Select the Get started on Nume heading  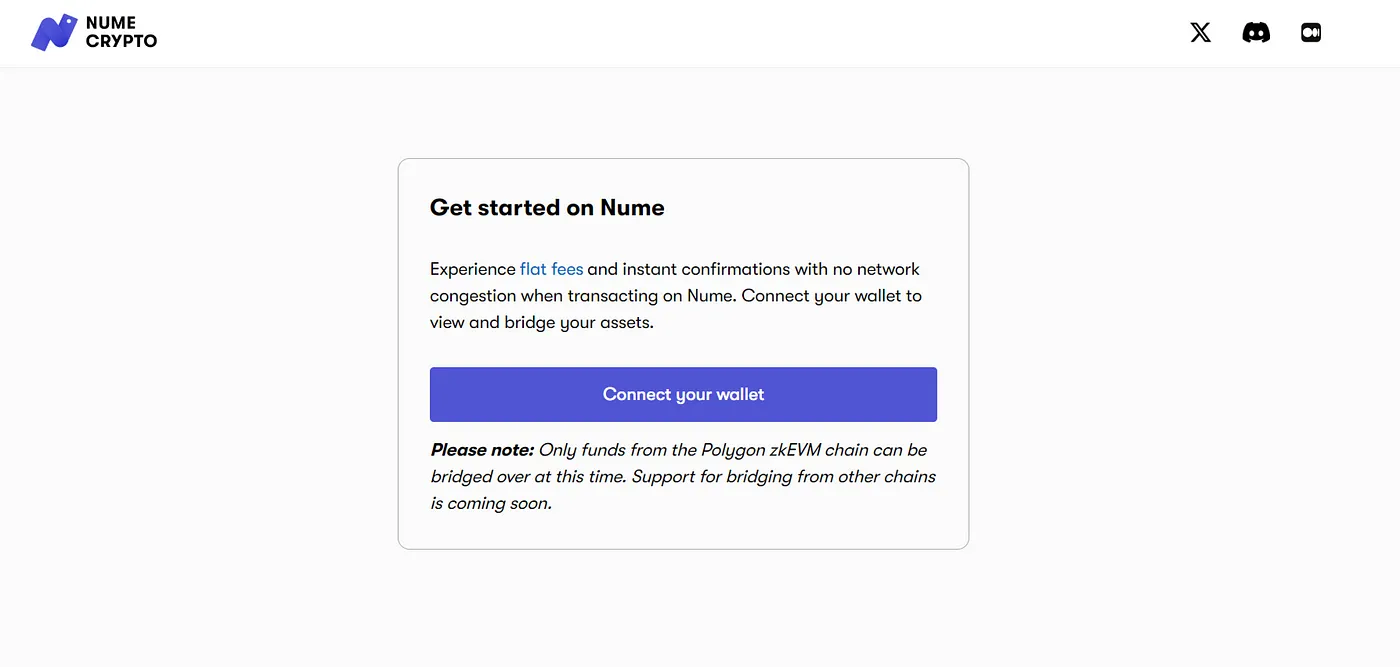(547, 207)
